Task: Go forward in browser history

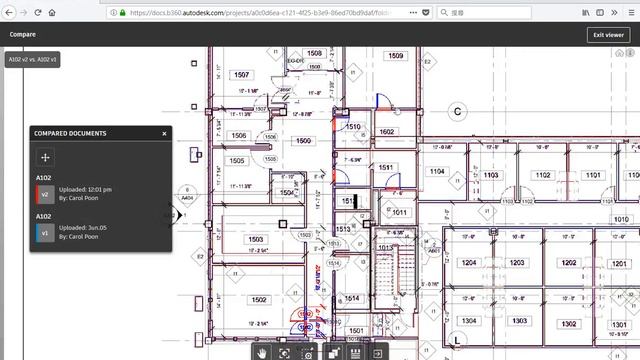Action: [24, 13]
